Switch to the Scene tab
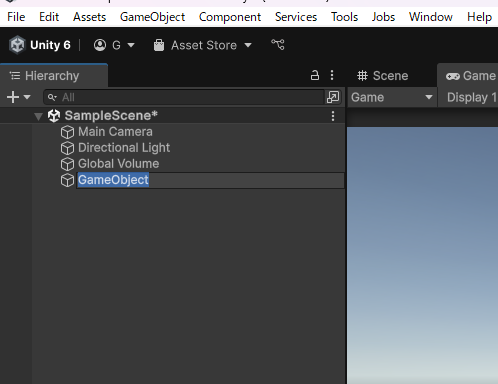Viewport: 498px width, 384px height. 382,76
